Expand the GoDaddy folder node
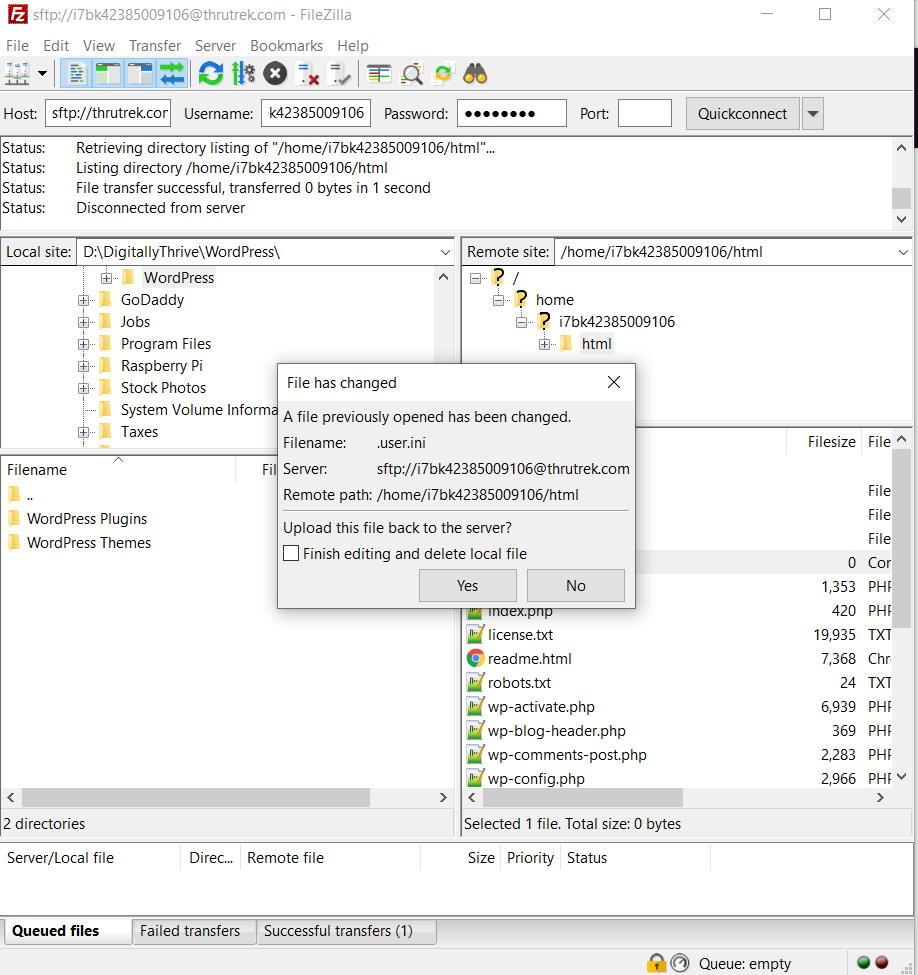This screenshot has height=975, width=918. (x=83, y=300)
